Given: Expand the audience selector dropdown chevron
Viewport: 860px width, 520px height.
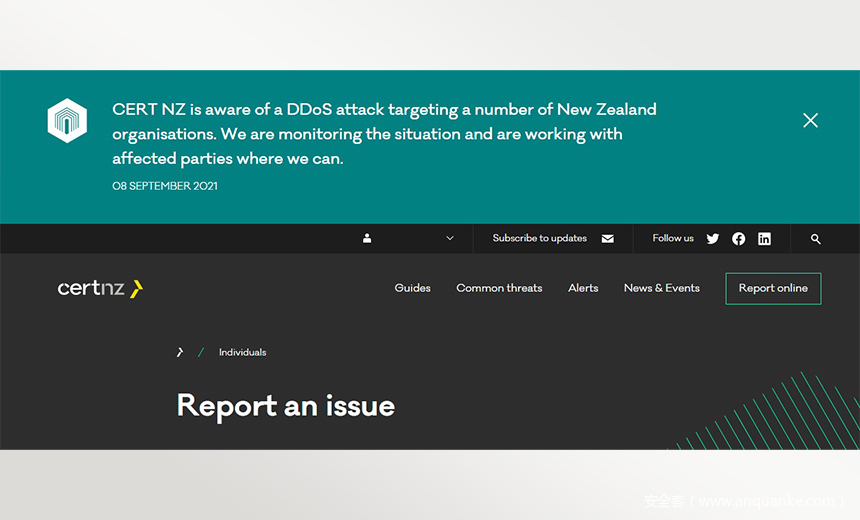Looking at the screenshot, I should (x=449, y=239).
